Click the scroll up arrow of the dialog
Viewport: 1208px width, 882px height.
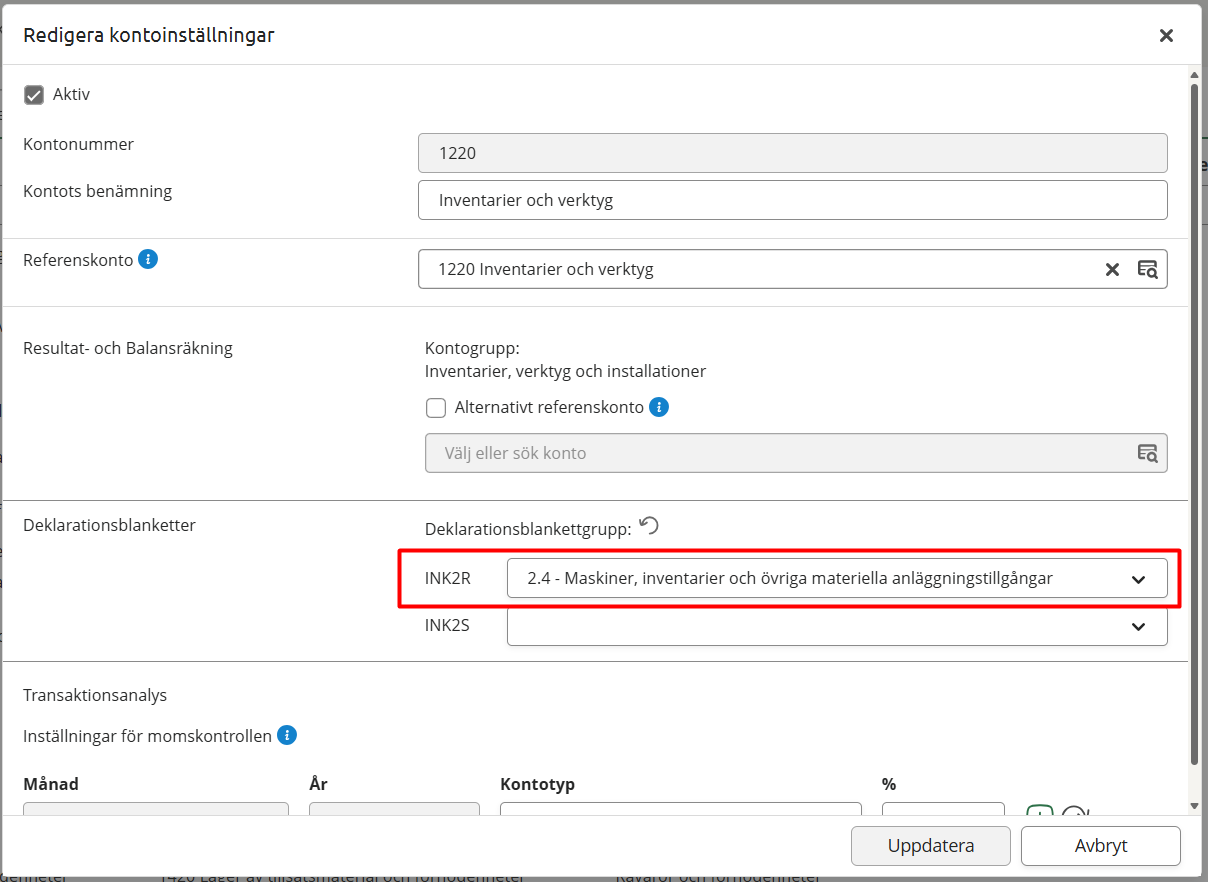point(1194,74)
